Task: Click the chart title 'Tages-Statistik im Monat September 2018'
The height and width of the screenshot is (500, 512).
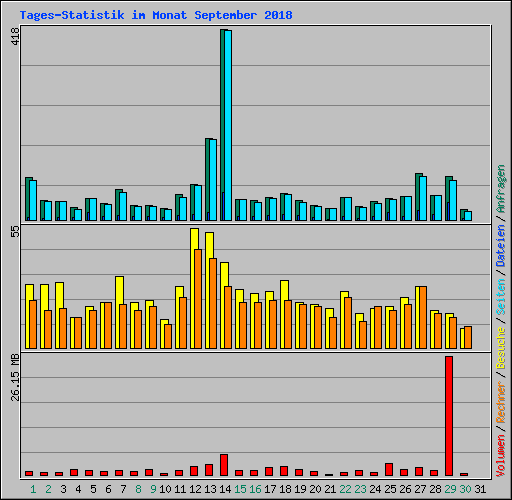Action: coord(156,15)
